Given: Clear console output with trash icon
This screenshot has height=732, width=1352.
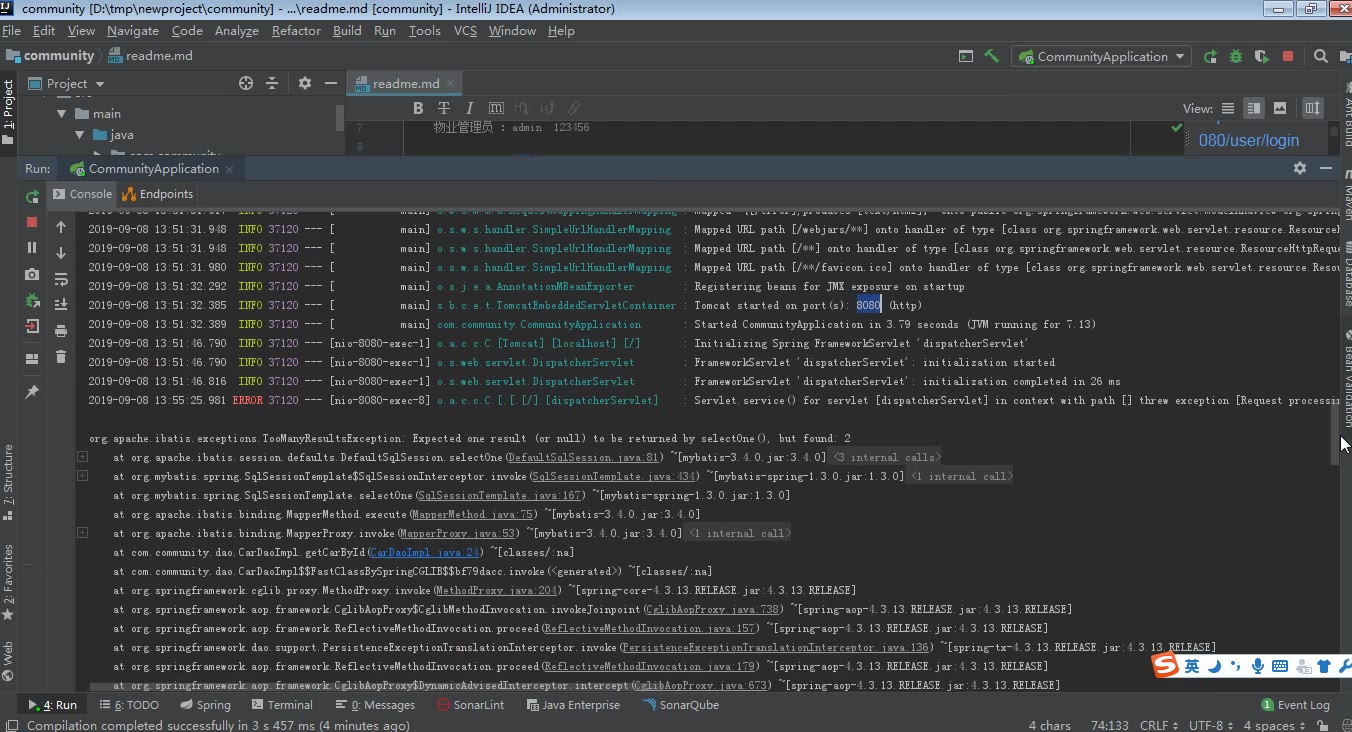Looking at the screenshot, I should pyautogui.click(x=61, y=357).
